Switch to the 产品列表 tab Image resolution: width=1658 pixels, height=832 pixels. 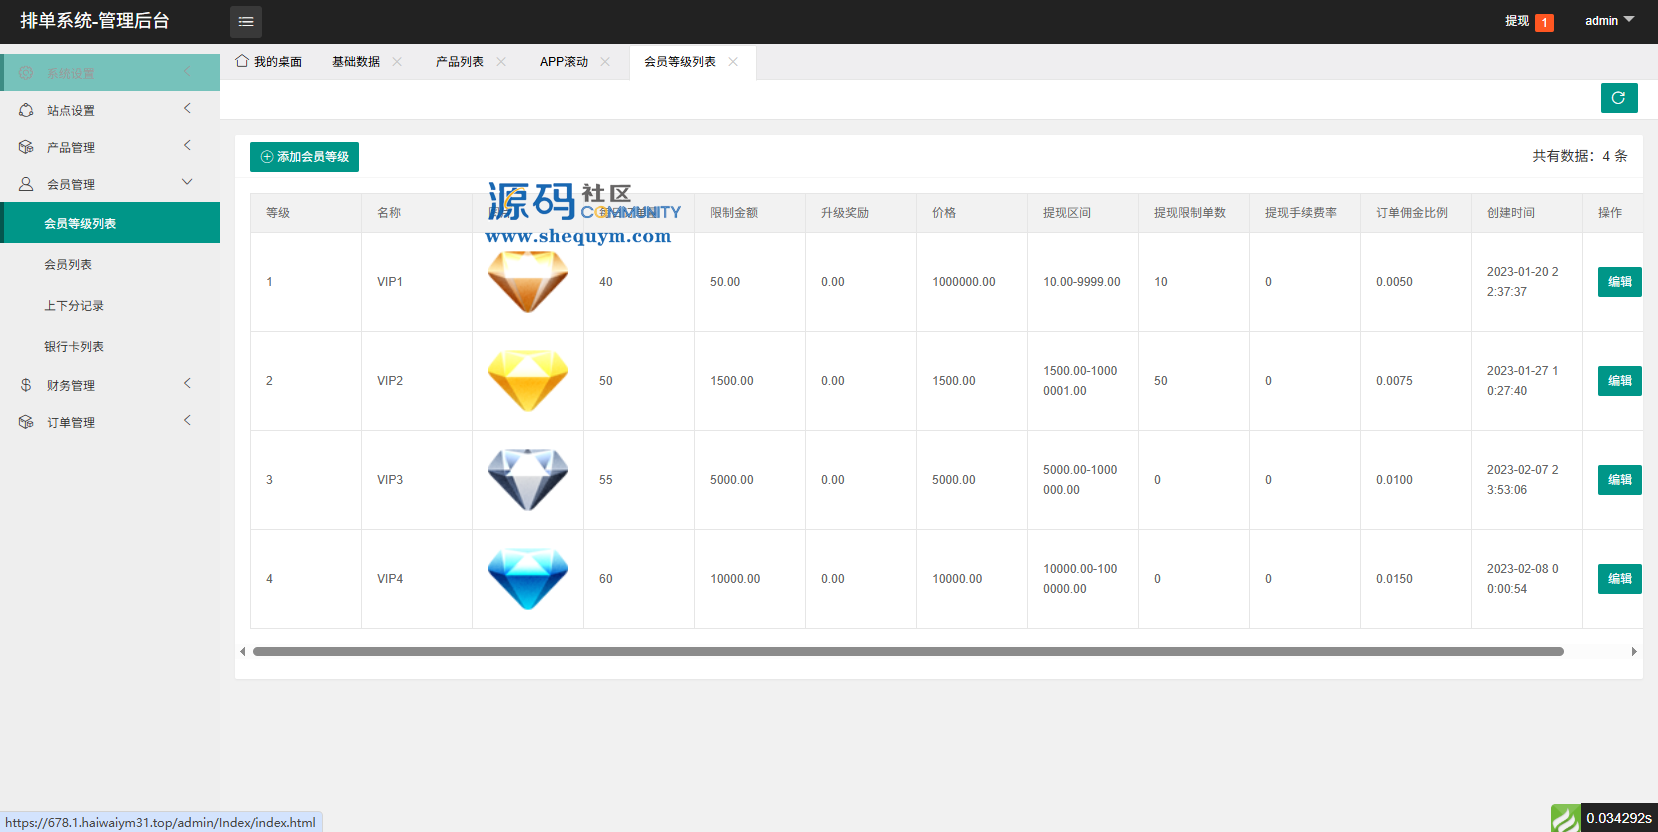coord(459,62)
